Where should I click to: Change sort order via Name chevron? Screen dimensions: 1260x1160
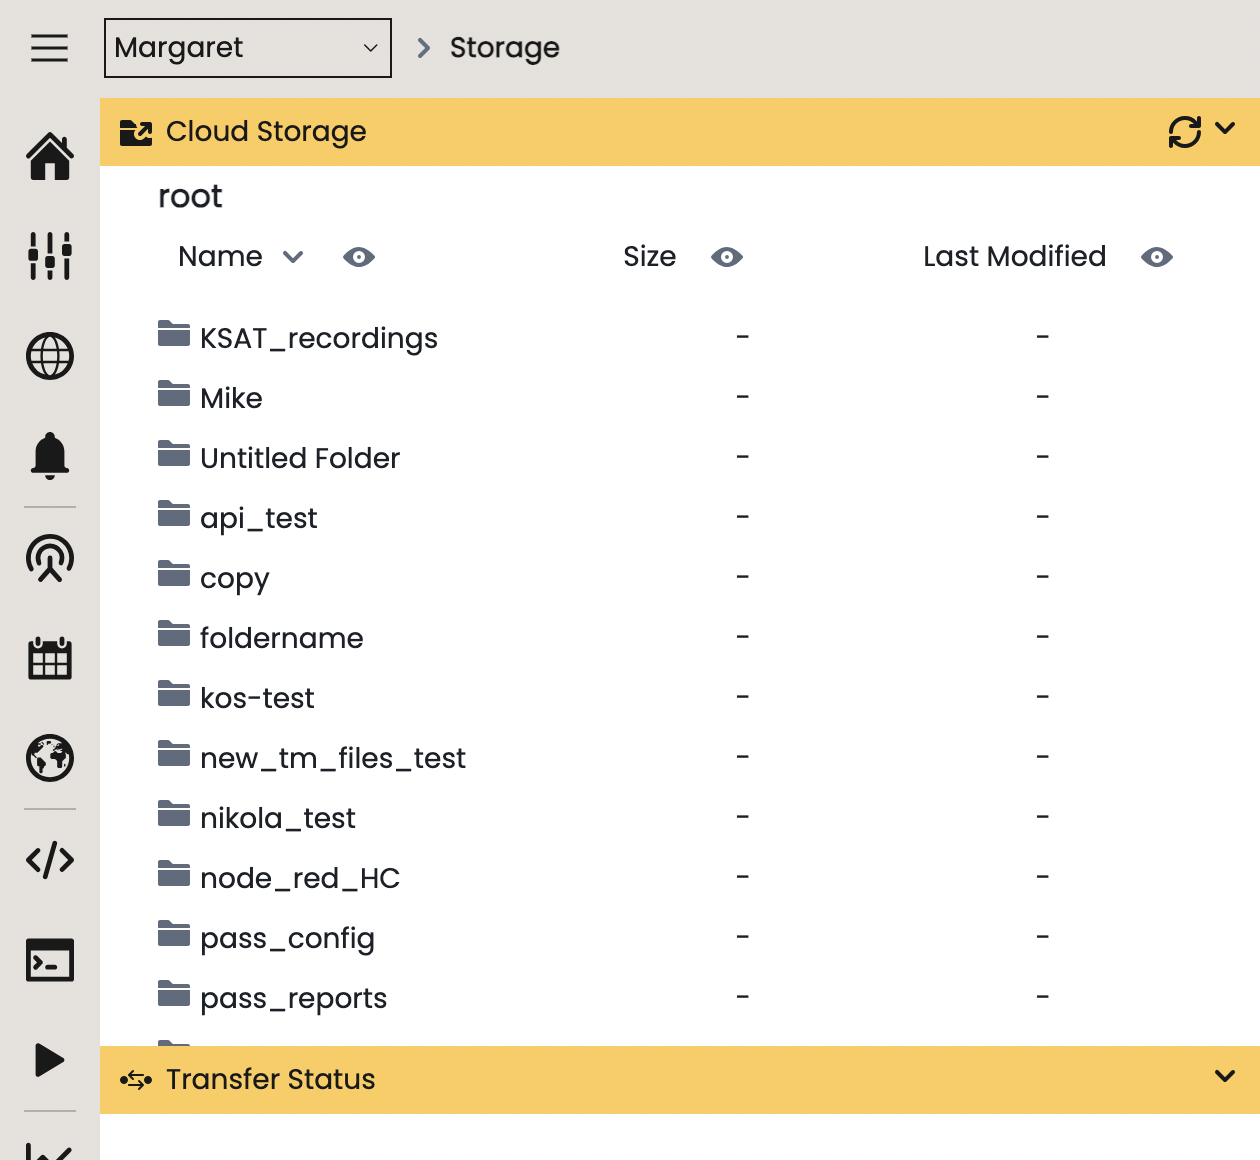coord(293,257)
